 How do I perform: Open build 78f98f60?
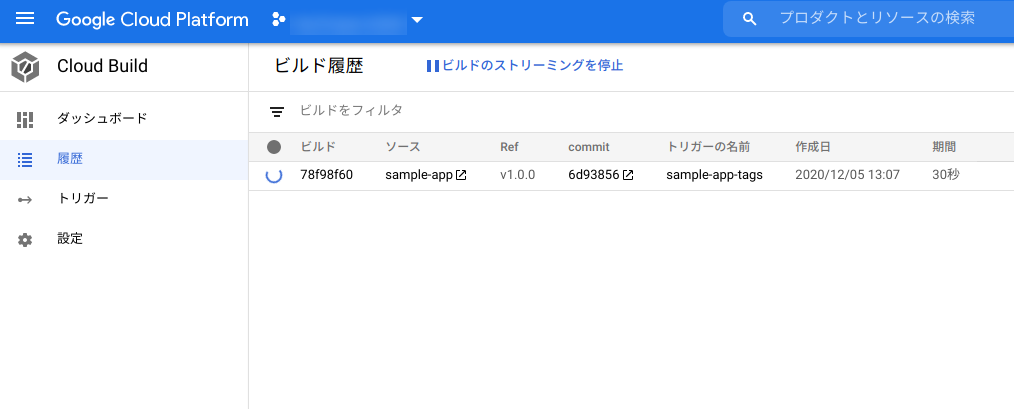click(327, 175)
